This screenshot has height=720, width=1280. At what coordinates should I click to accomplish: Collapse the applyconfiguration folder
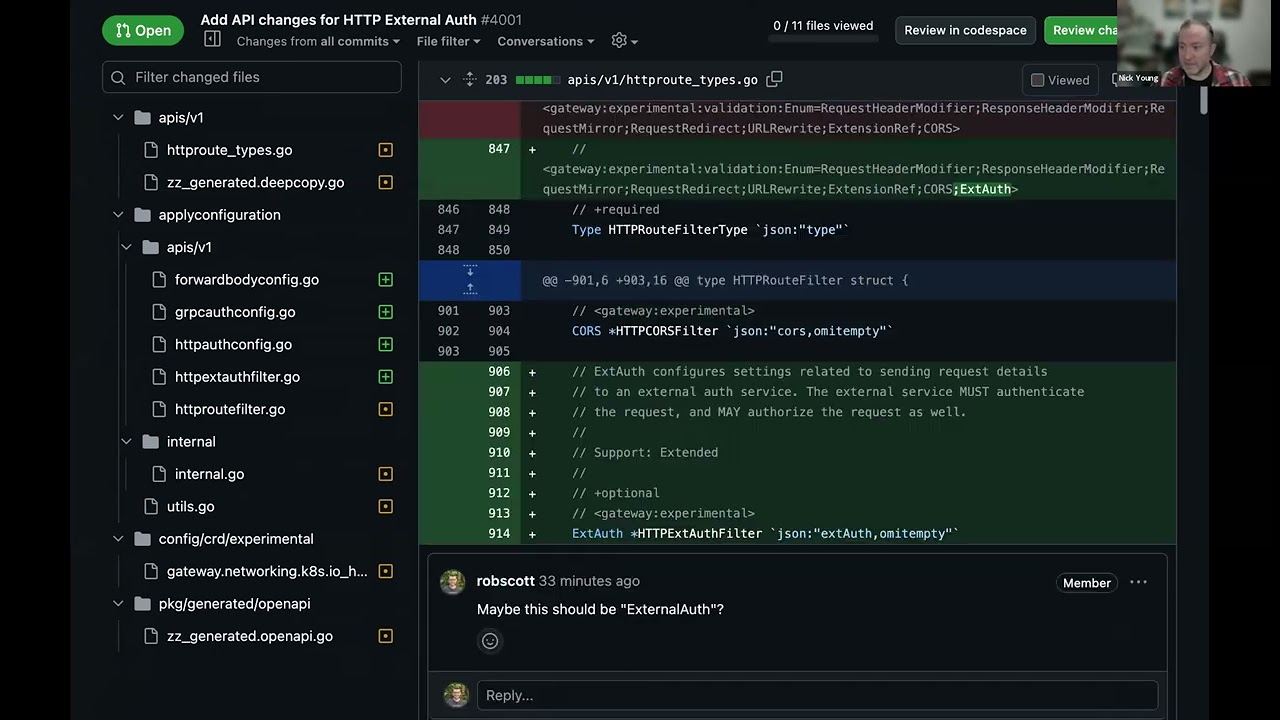coord(118,215)
